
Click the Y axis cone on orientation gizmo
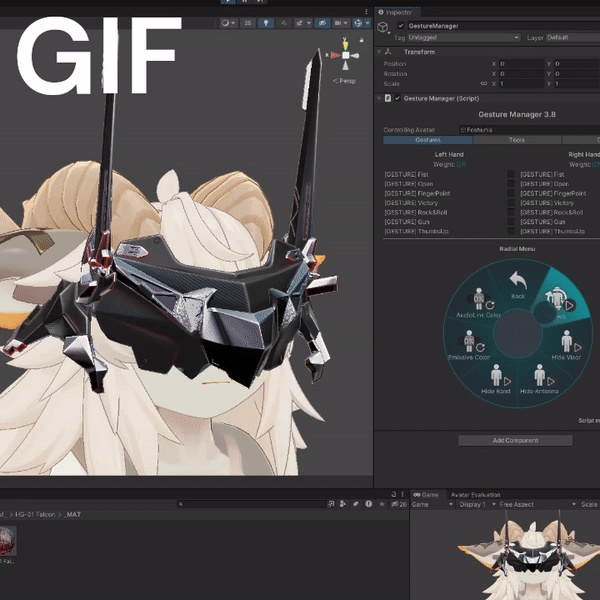(346, 44)
